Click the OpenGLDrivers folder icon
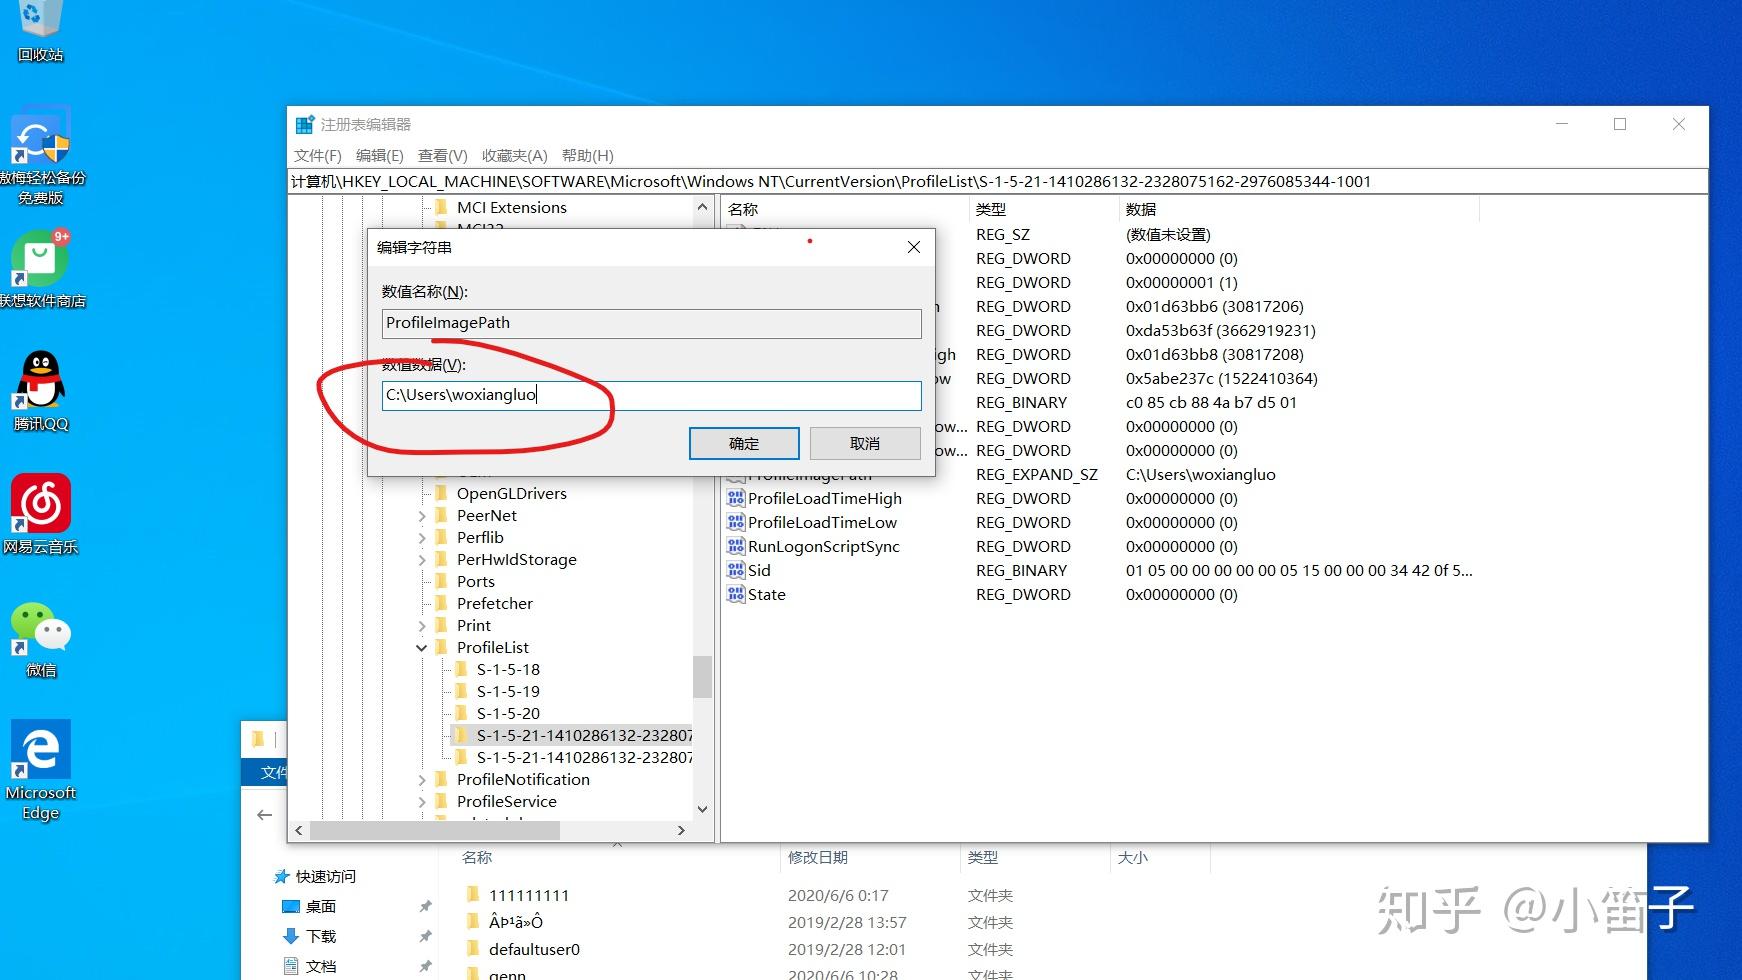Screen dimensions: 1742x980 pos(441,493)
